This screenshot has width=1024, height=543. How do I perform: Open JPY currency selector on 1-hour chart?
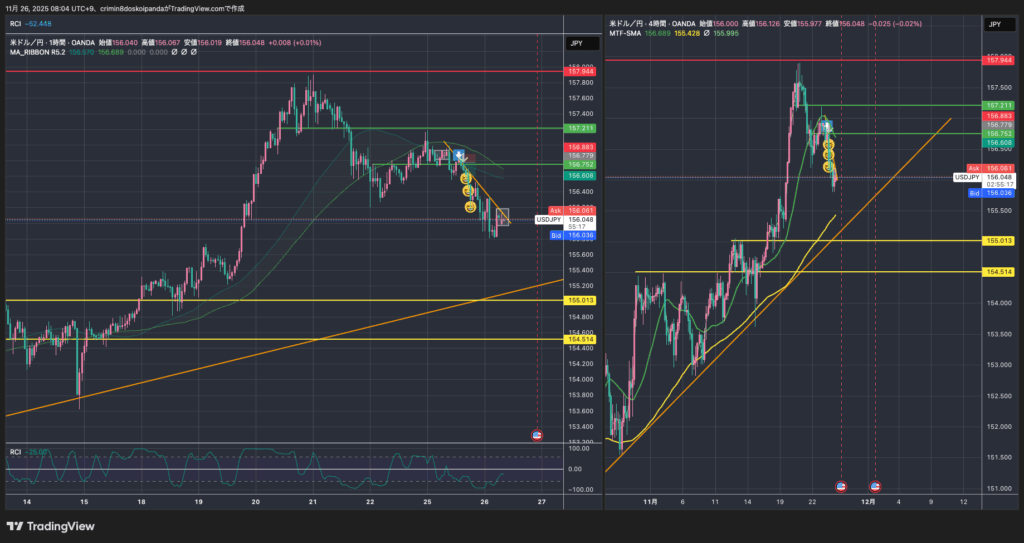578,43
